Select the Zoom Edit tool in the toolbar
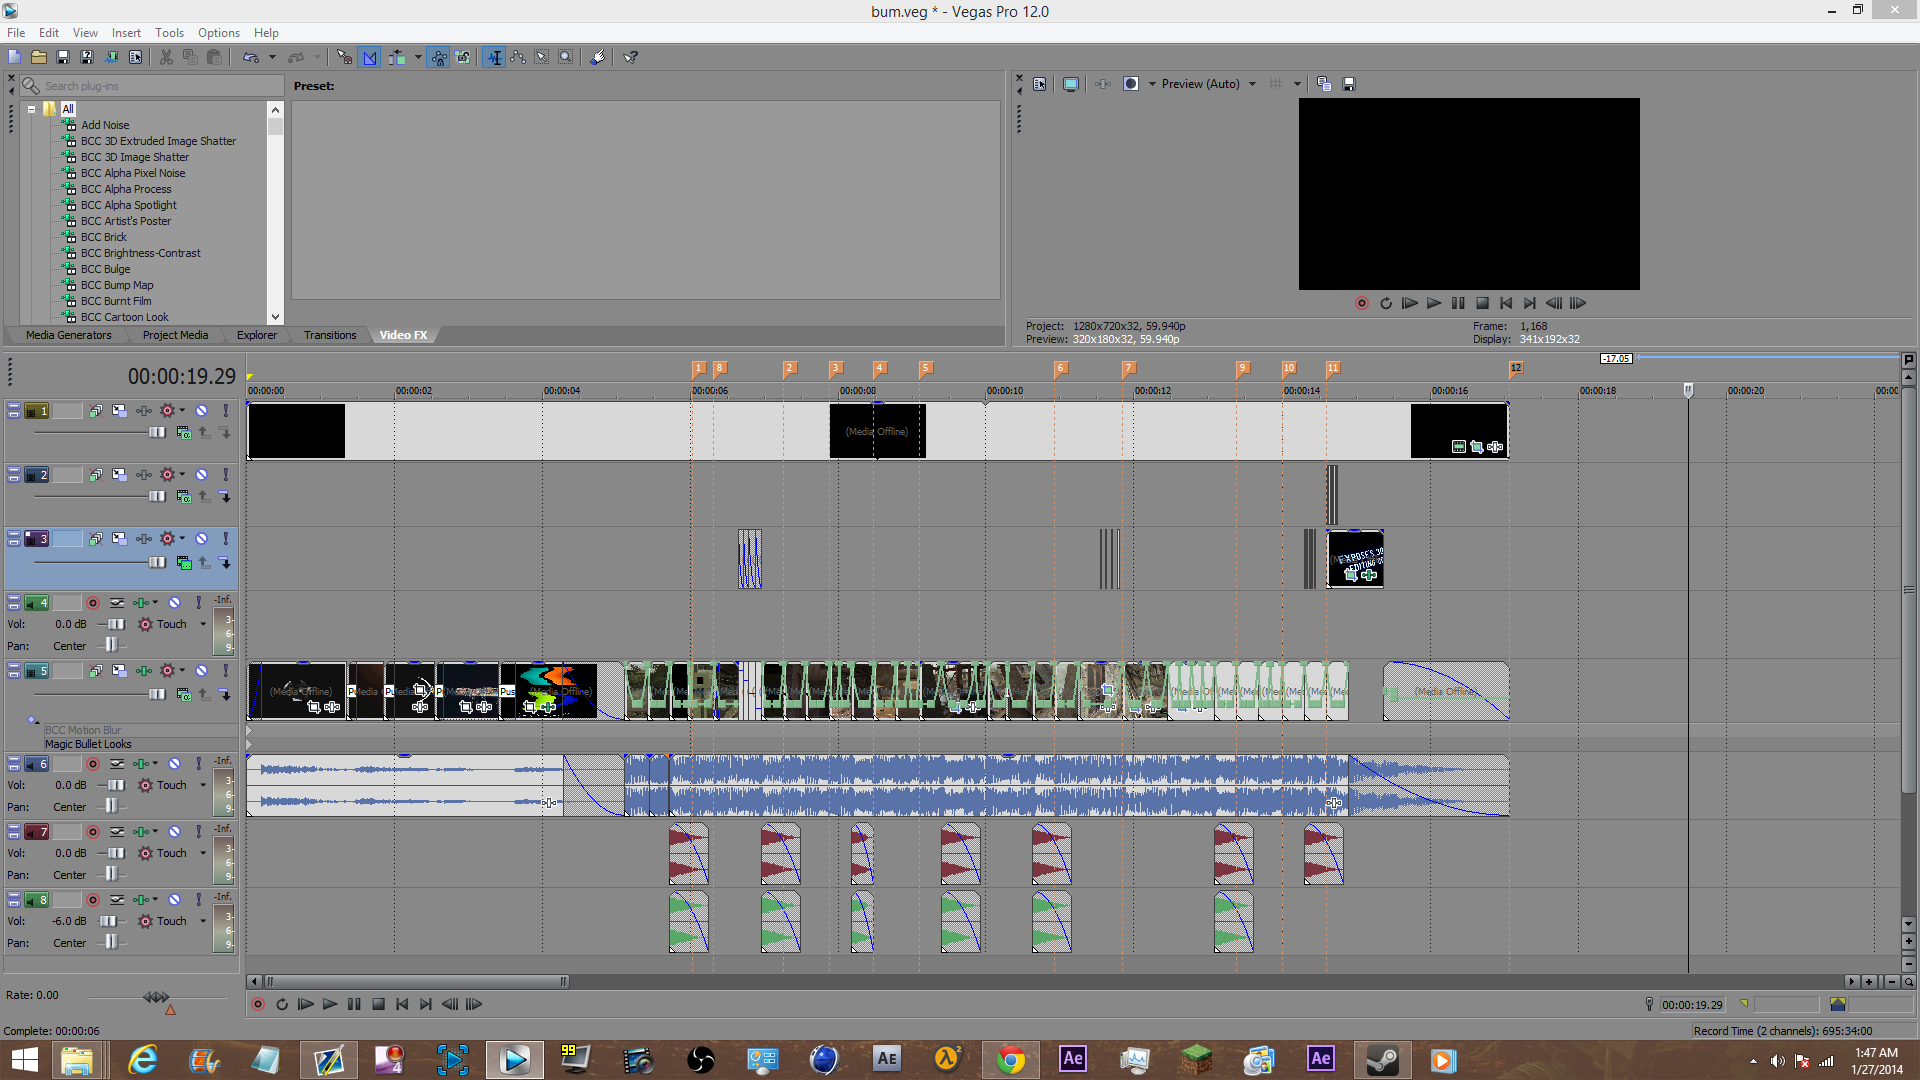Screen dimensions: 1920x1080 pyautogui.click(x=566, y=57)
